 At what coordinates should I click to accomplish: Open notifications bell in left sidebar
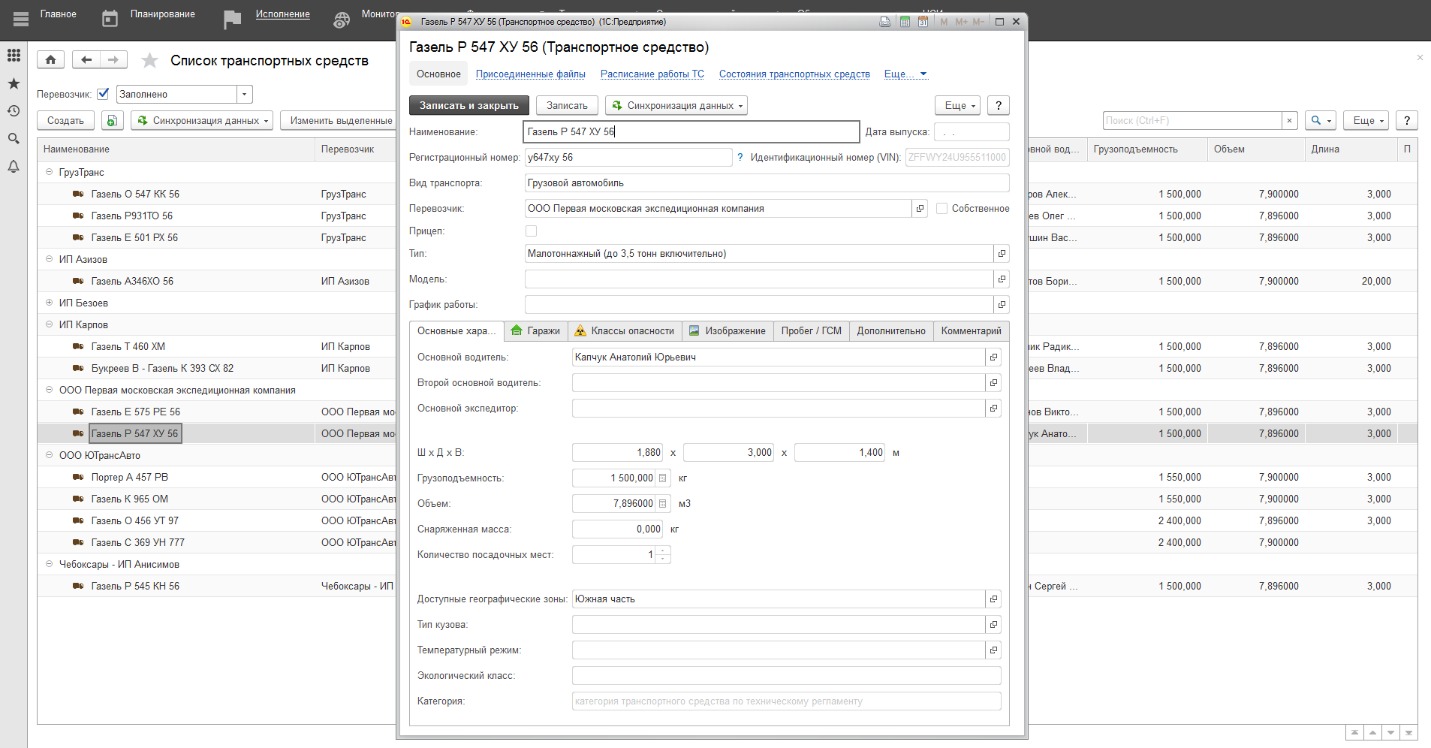(14, 166)
